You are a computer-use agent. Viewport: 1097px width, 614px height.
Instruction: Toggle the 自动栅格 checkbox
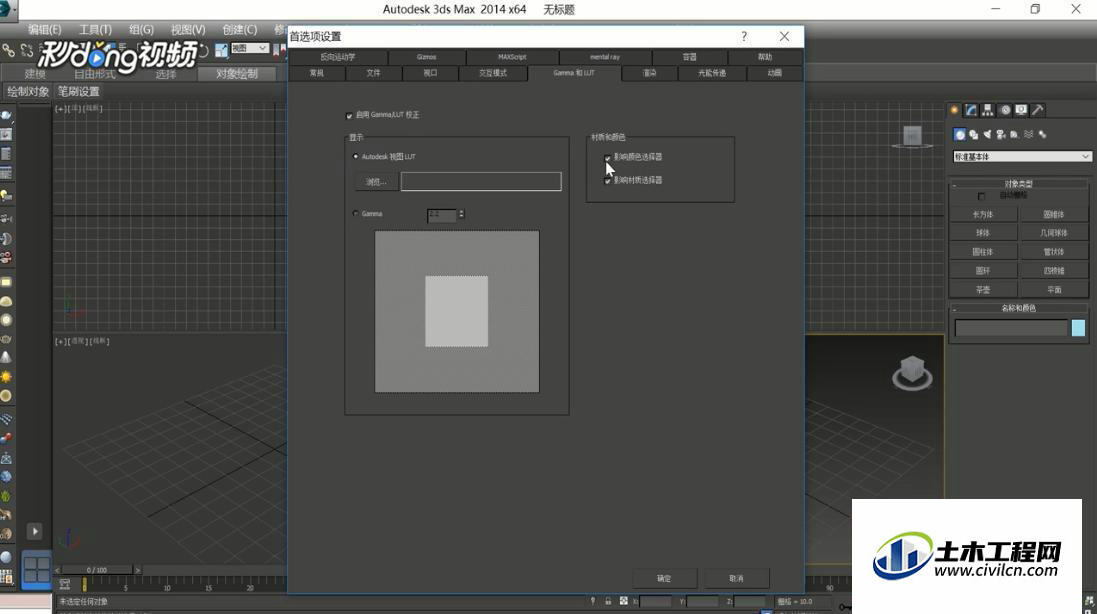(981, 197)
